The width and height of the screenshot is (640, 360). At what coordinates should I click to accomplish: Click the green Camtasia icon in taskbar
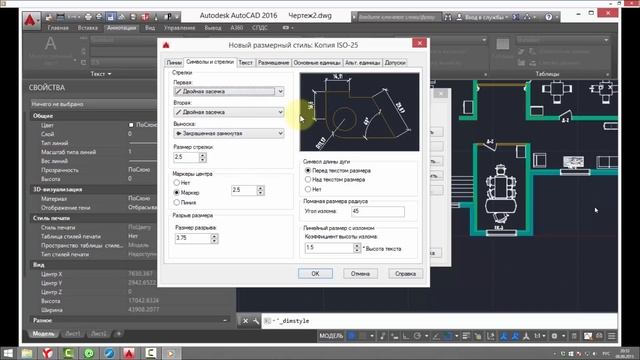coord(68,353)
